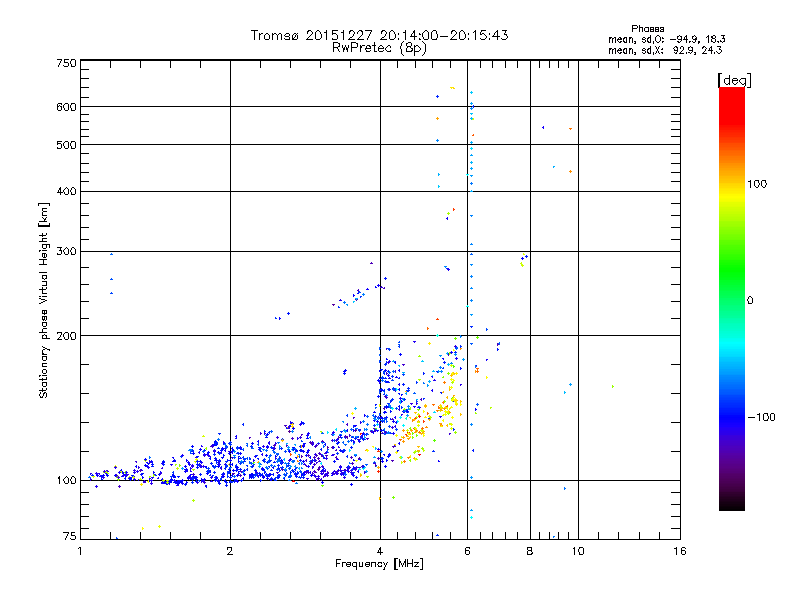Click the x-axis tick label '4'
Viewport: 800px width, 600px height.
(x=380, y=551)
